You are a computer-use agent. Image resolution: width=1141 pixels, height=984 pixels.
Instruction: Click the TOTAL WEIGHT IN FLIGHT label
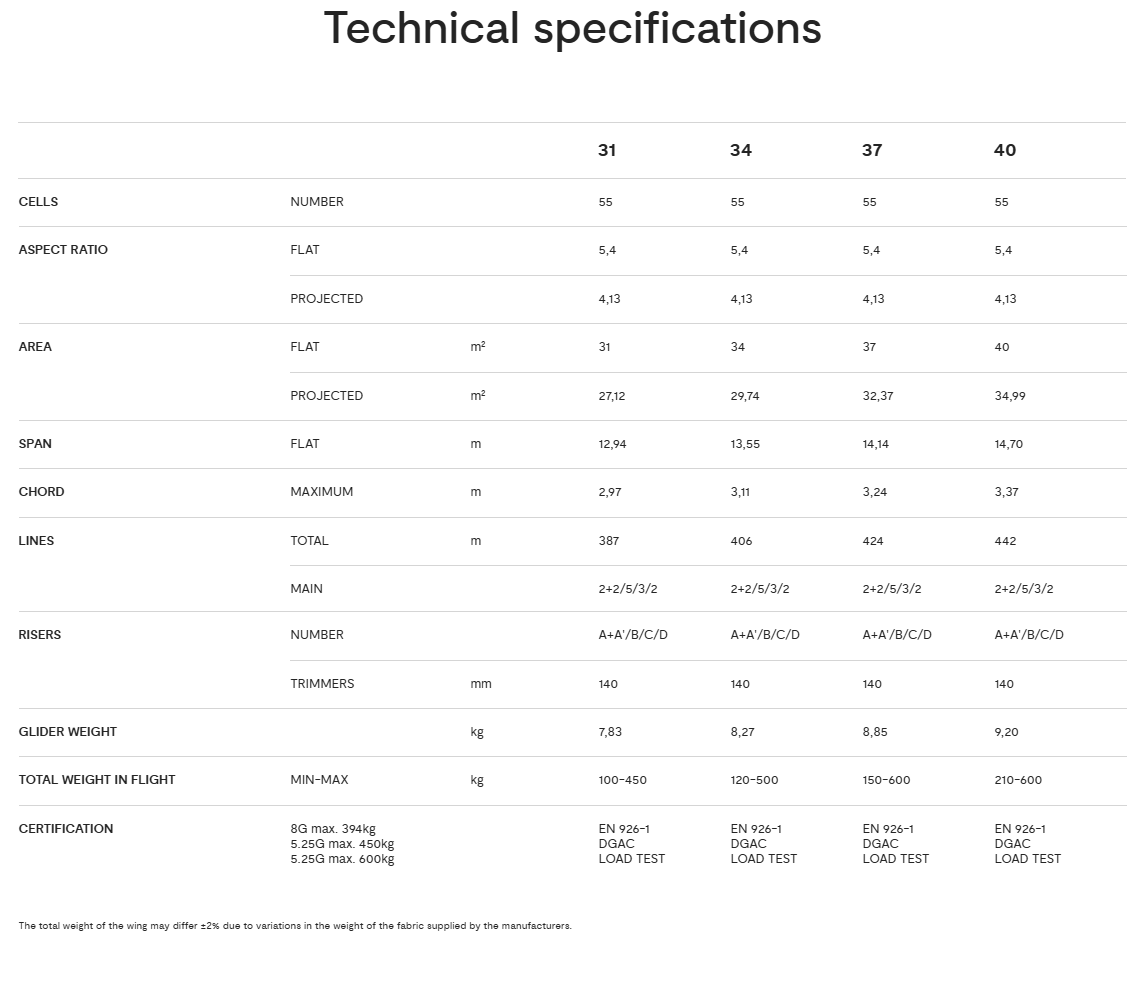tap(97, 780)
